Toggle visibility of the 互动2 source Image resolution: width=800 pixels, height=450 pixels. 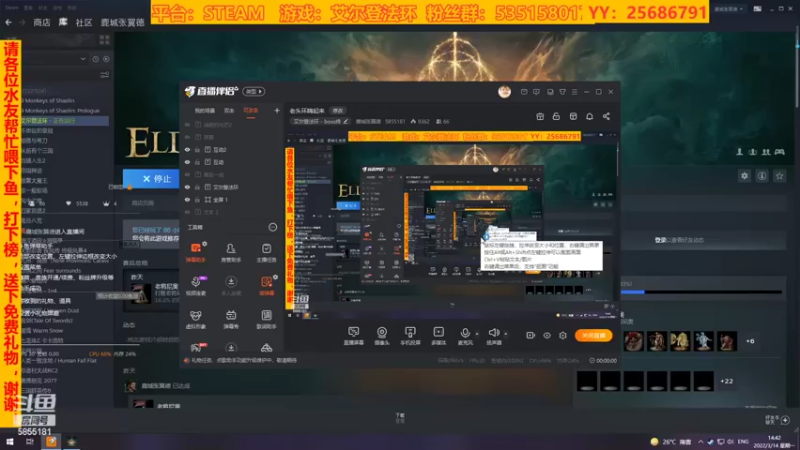[x=187, y=149]
